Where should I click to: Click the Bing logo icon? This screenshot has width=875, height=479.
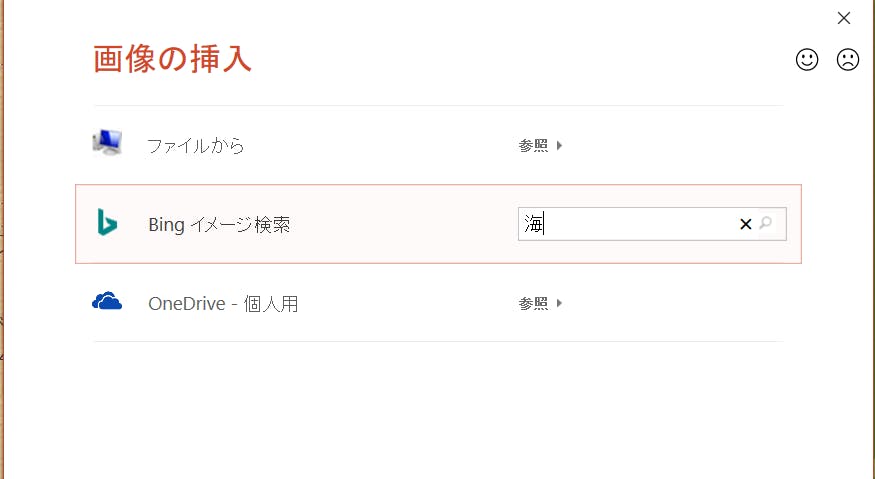pos(107,223)
